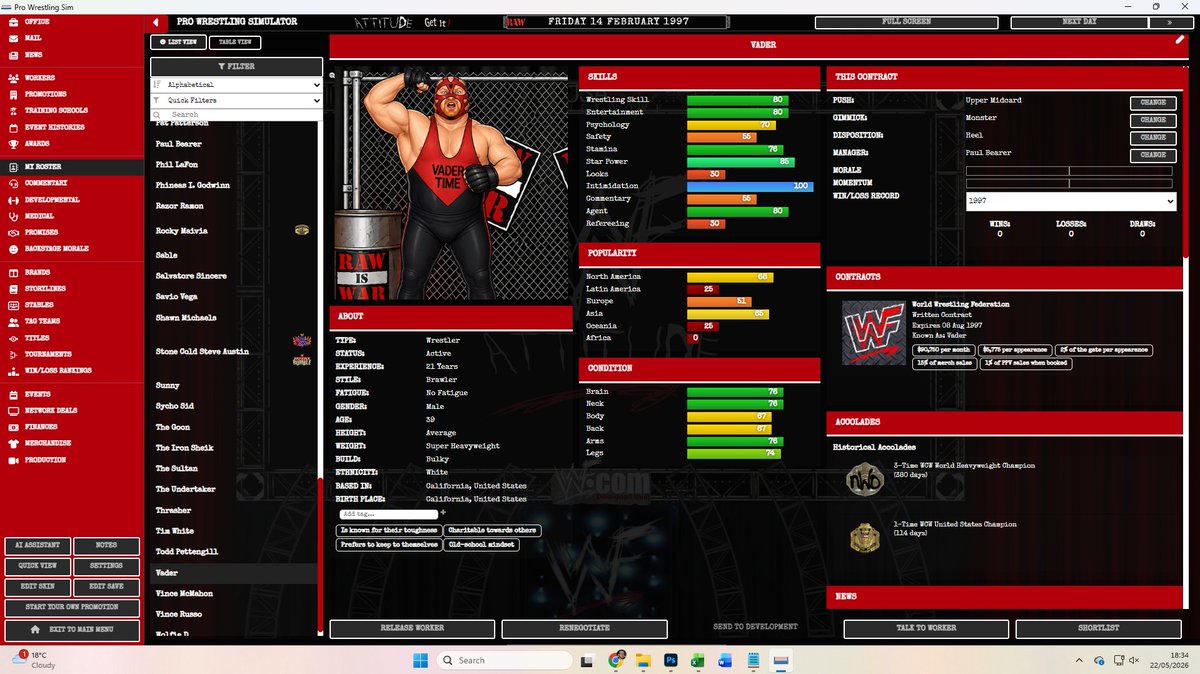Click the plus icon beside Add tag

coord(443,513)
